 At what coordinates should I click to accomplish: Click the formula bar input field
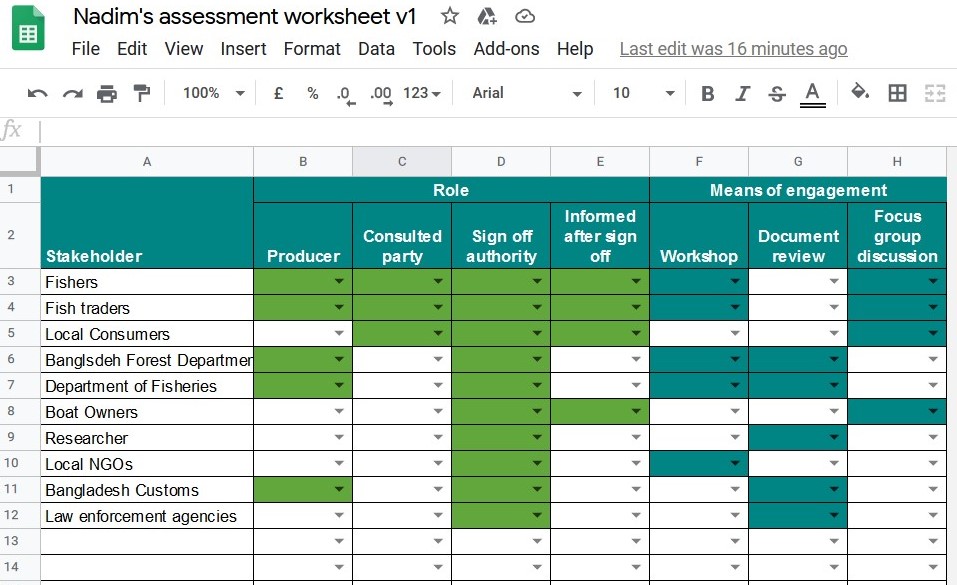(x=490, y=131)
